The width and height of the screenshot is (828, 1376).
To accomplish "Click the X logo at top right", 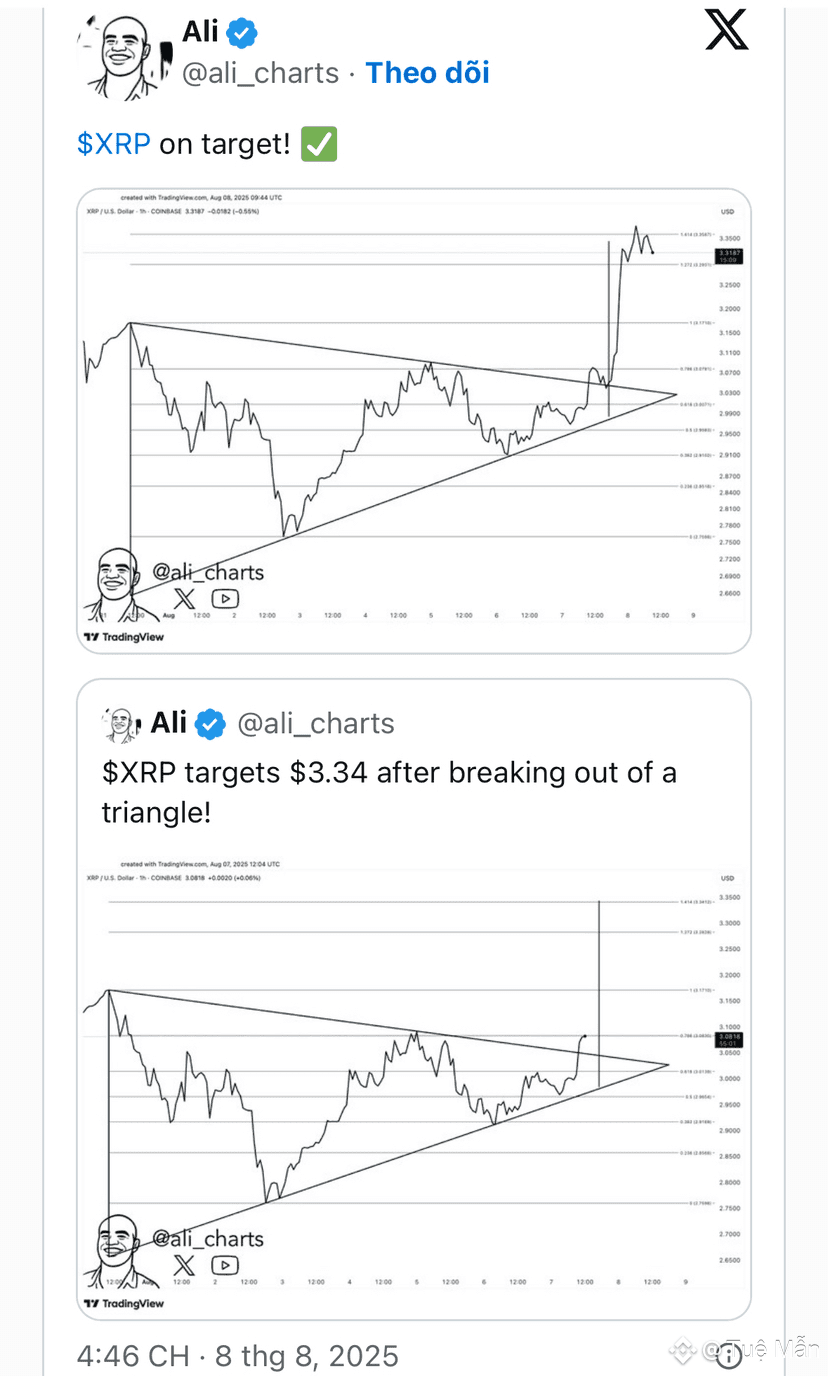I will tap(726, 28).
